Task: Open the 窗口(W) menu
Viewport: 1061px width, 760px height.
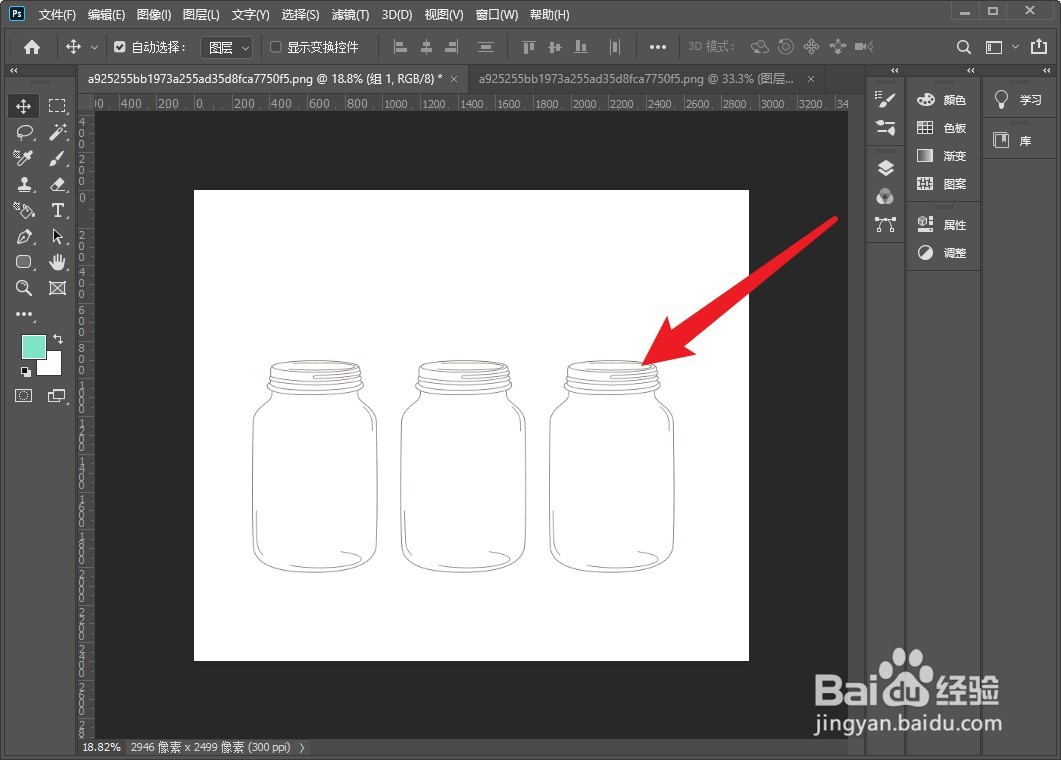Action: tap(497, 14)
